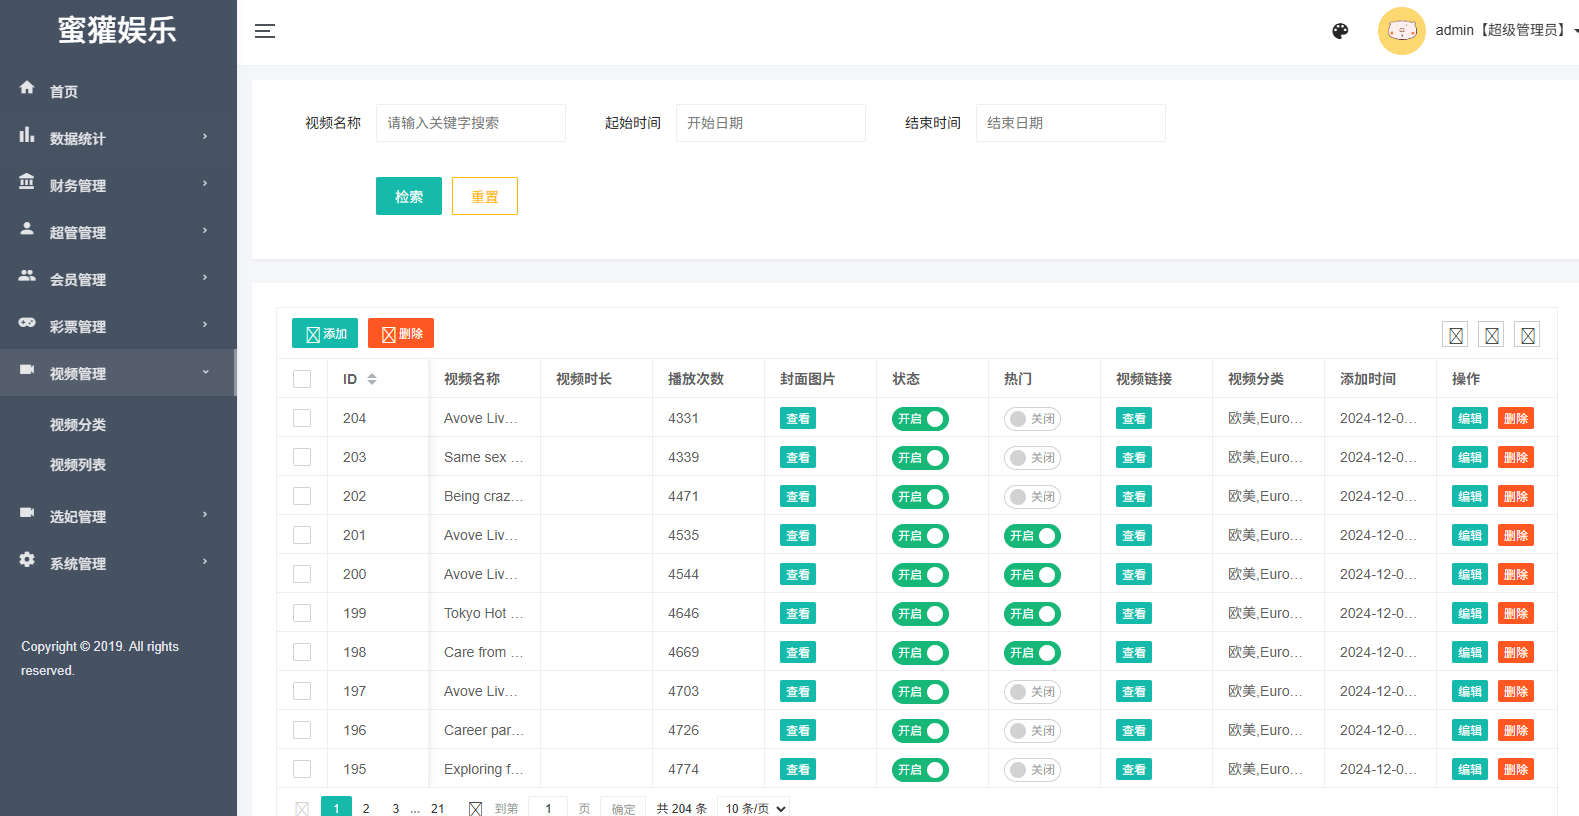This screenshot has width=1579, height=816.
Task: Click the hamburger menu collapse icon
Action: click(x=264, y=31)
